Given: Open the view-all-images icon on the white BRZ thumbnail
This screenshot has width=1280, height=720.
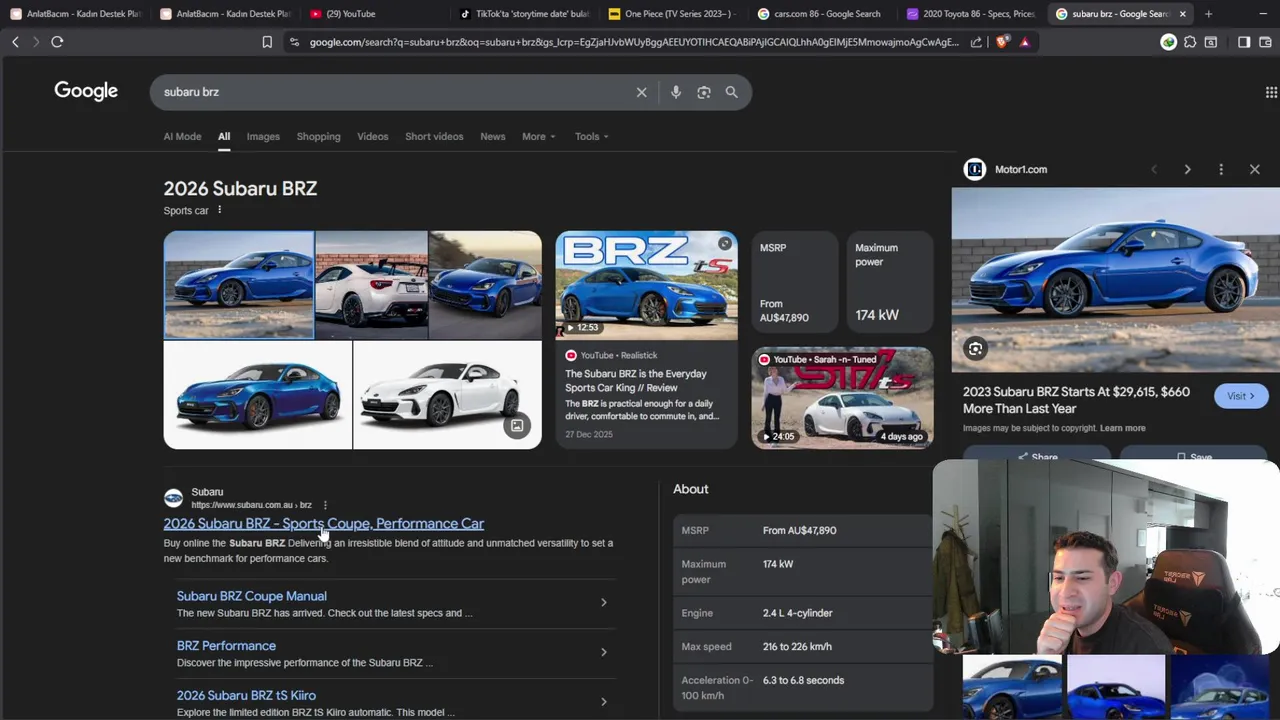Looking at the screenshot, I should click(517, 426).
